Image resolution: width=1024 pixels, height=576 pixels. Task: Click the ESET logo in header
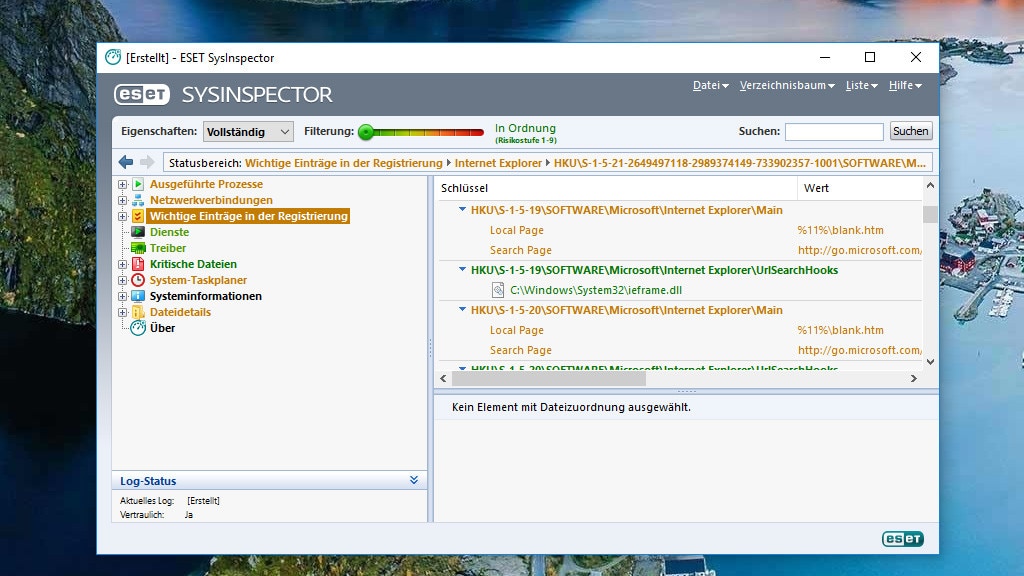click(142, 95)
